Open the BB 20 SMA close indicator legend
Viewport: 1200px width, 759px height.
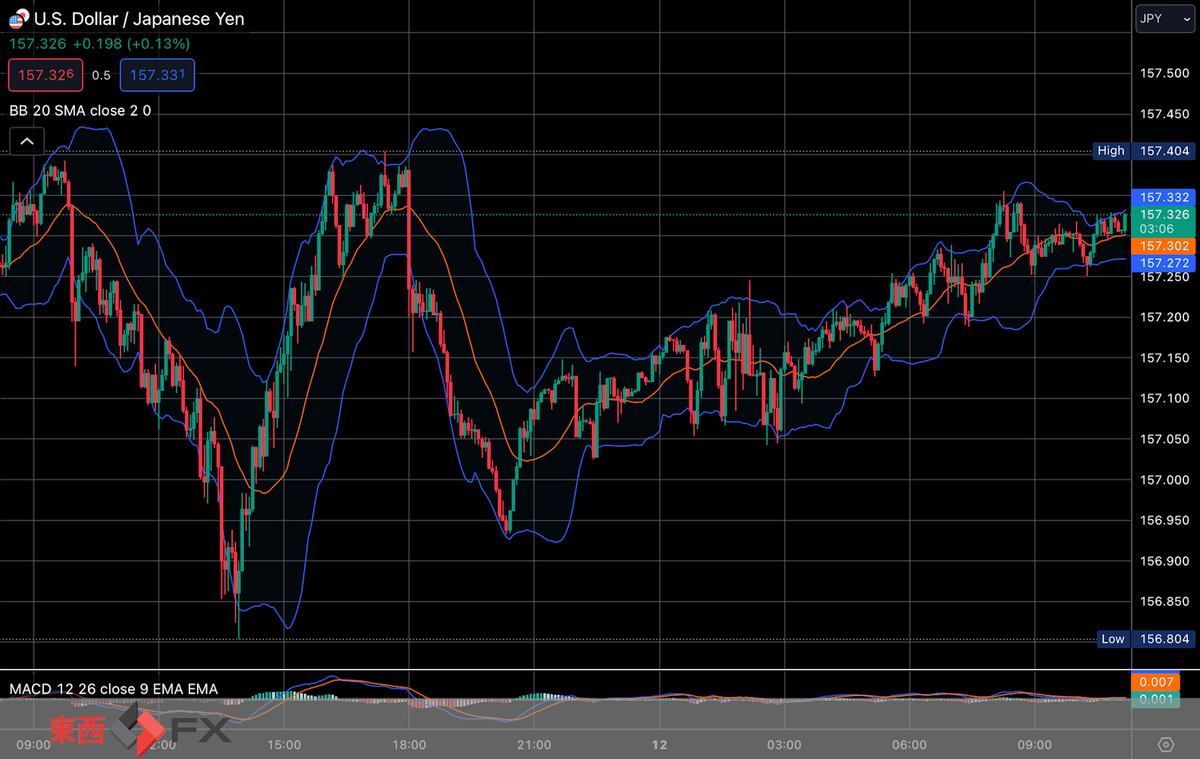(80, 110)
